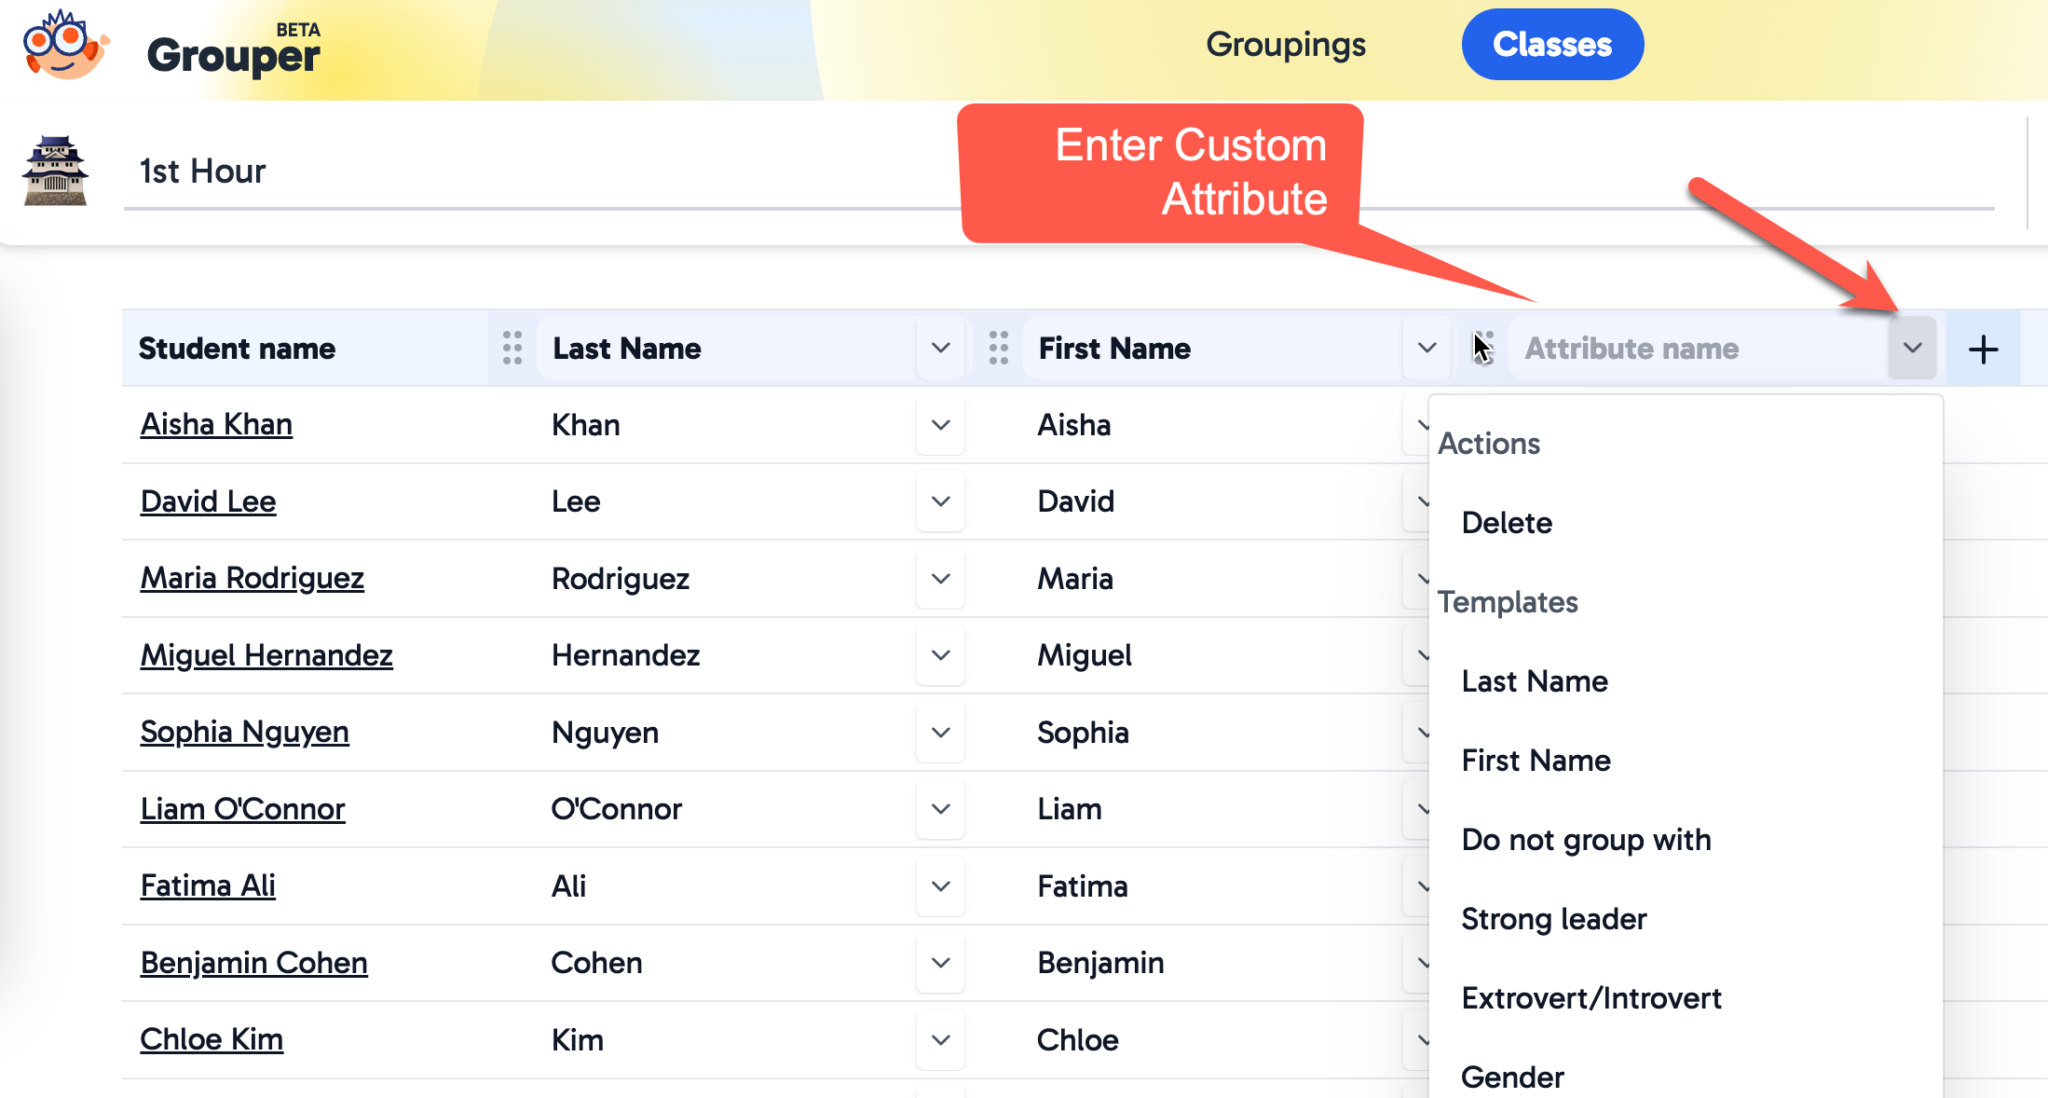The image size is (2048, 1098).
Task: Click the 'Kim' last name cell
Action: [x=577, y=1040]
